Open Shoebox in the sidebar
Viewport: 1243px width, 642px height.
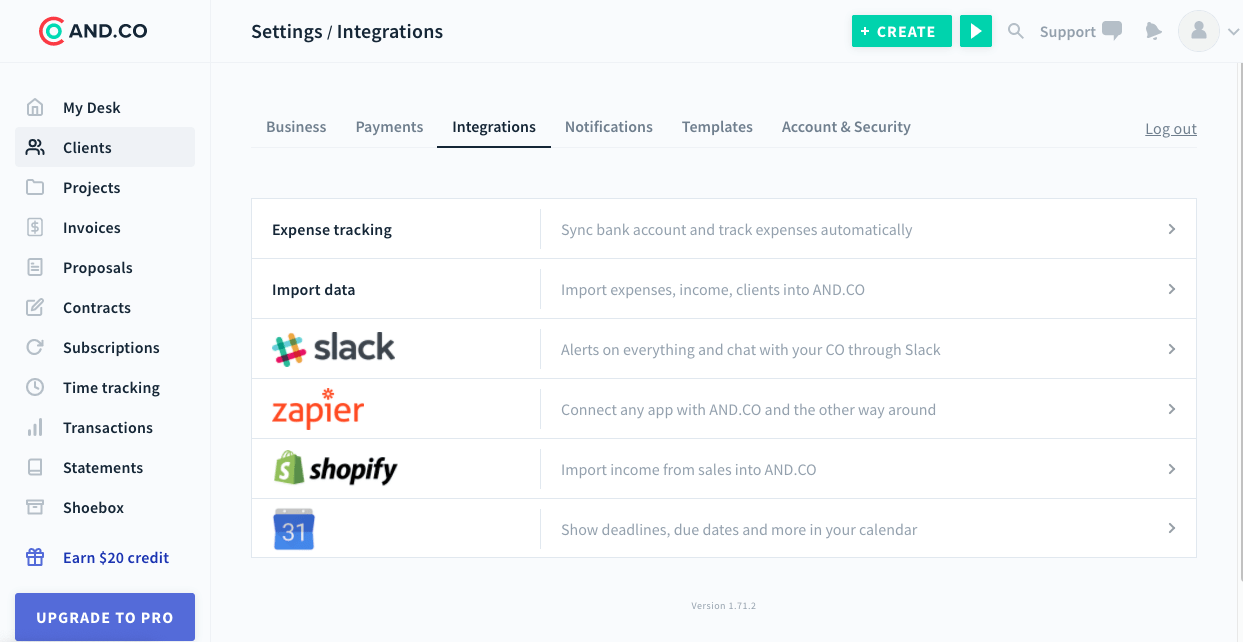pyautogui.click(x=93, y=508)
